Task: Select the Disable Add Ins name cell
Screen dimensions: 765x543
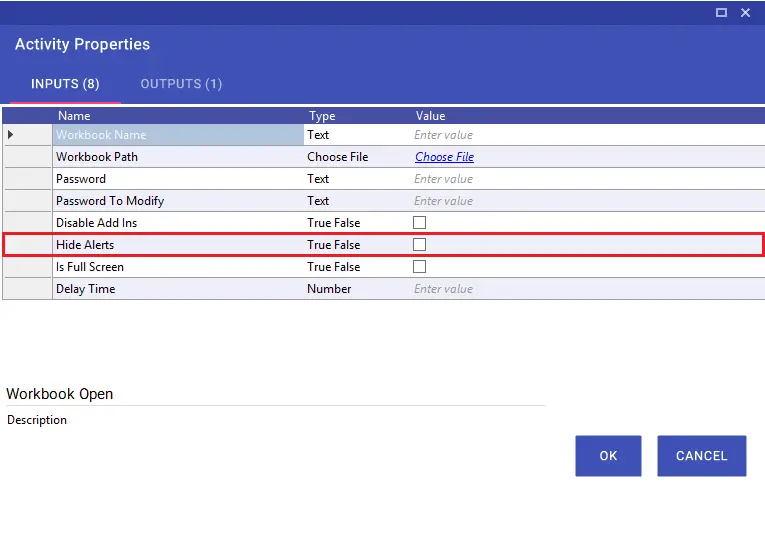Action: (x=178, y=222)
